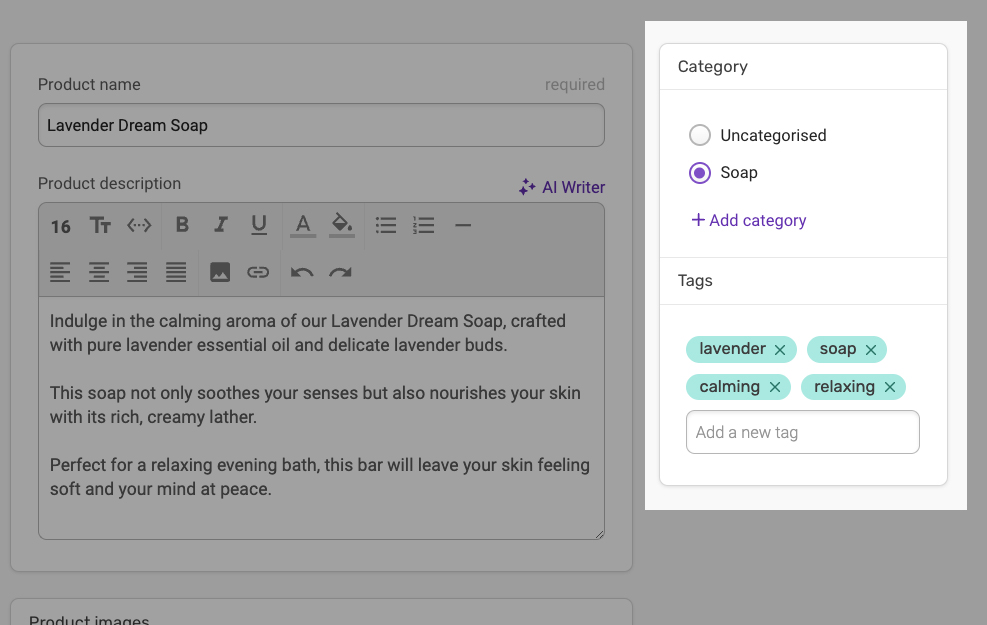
Task: Insert a horizontal rule
Action: (463, 225)
